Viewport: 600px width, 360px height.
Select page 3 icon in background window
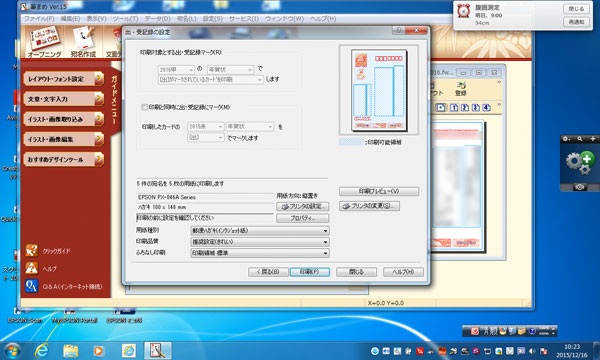click(x=476, y=108)
